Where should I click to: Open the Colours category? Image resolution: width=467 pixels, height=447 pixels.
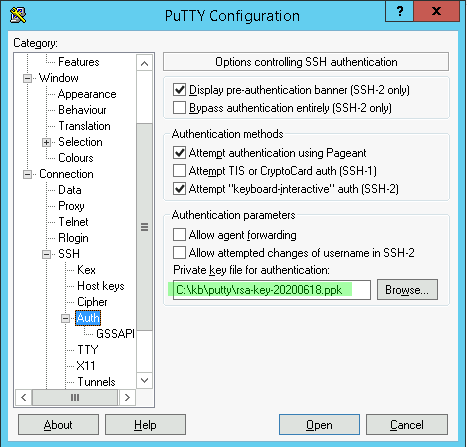(76, 158)
